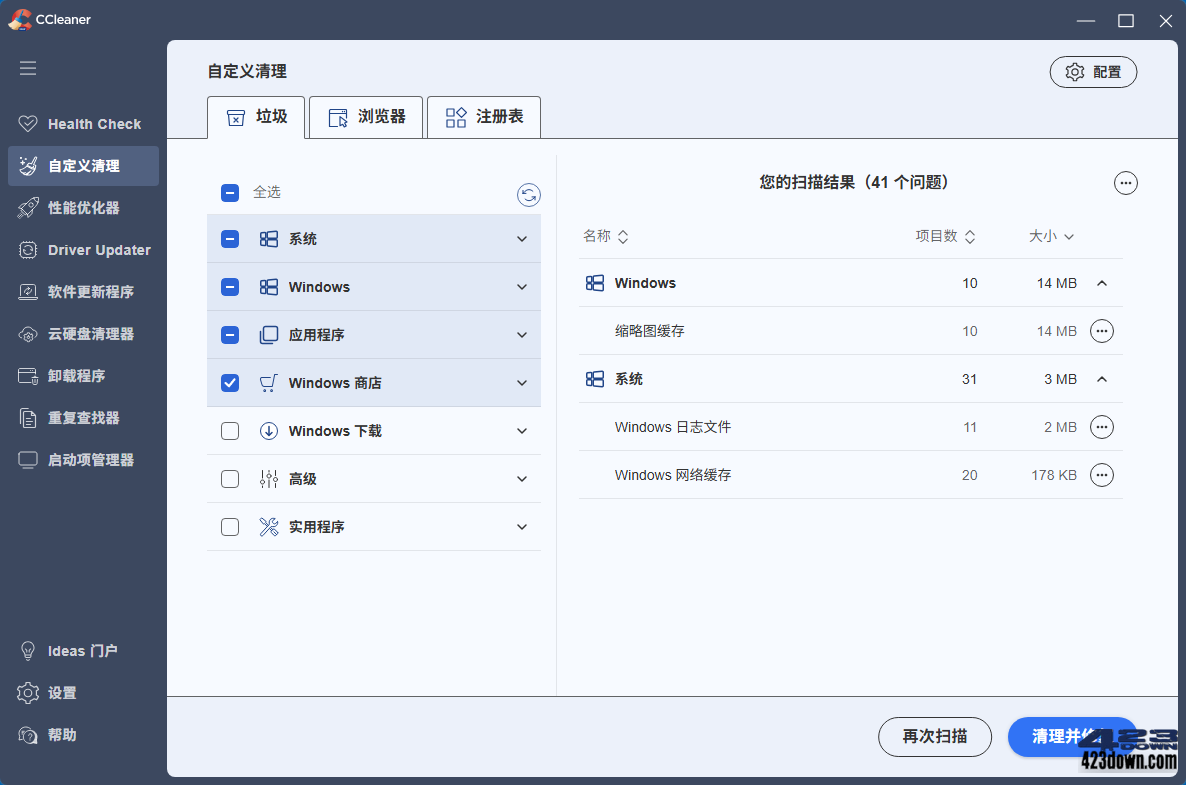Screen dimensions: 1186x785
Task: 切换到注册表选项卡
Action: tap(483, 117)
